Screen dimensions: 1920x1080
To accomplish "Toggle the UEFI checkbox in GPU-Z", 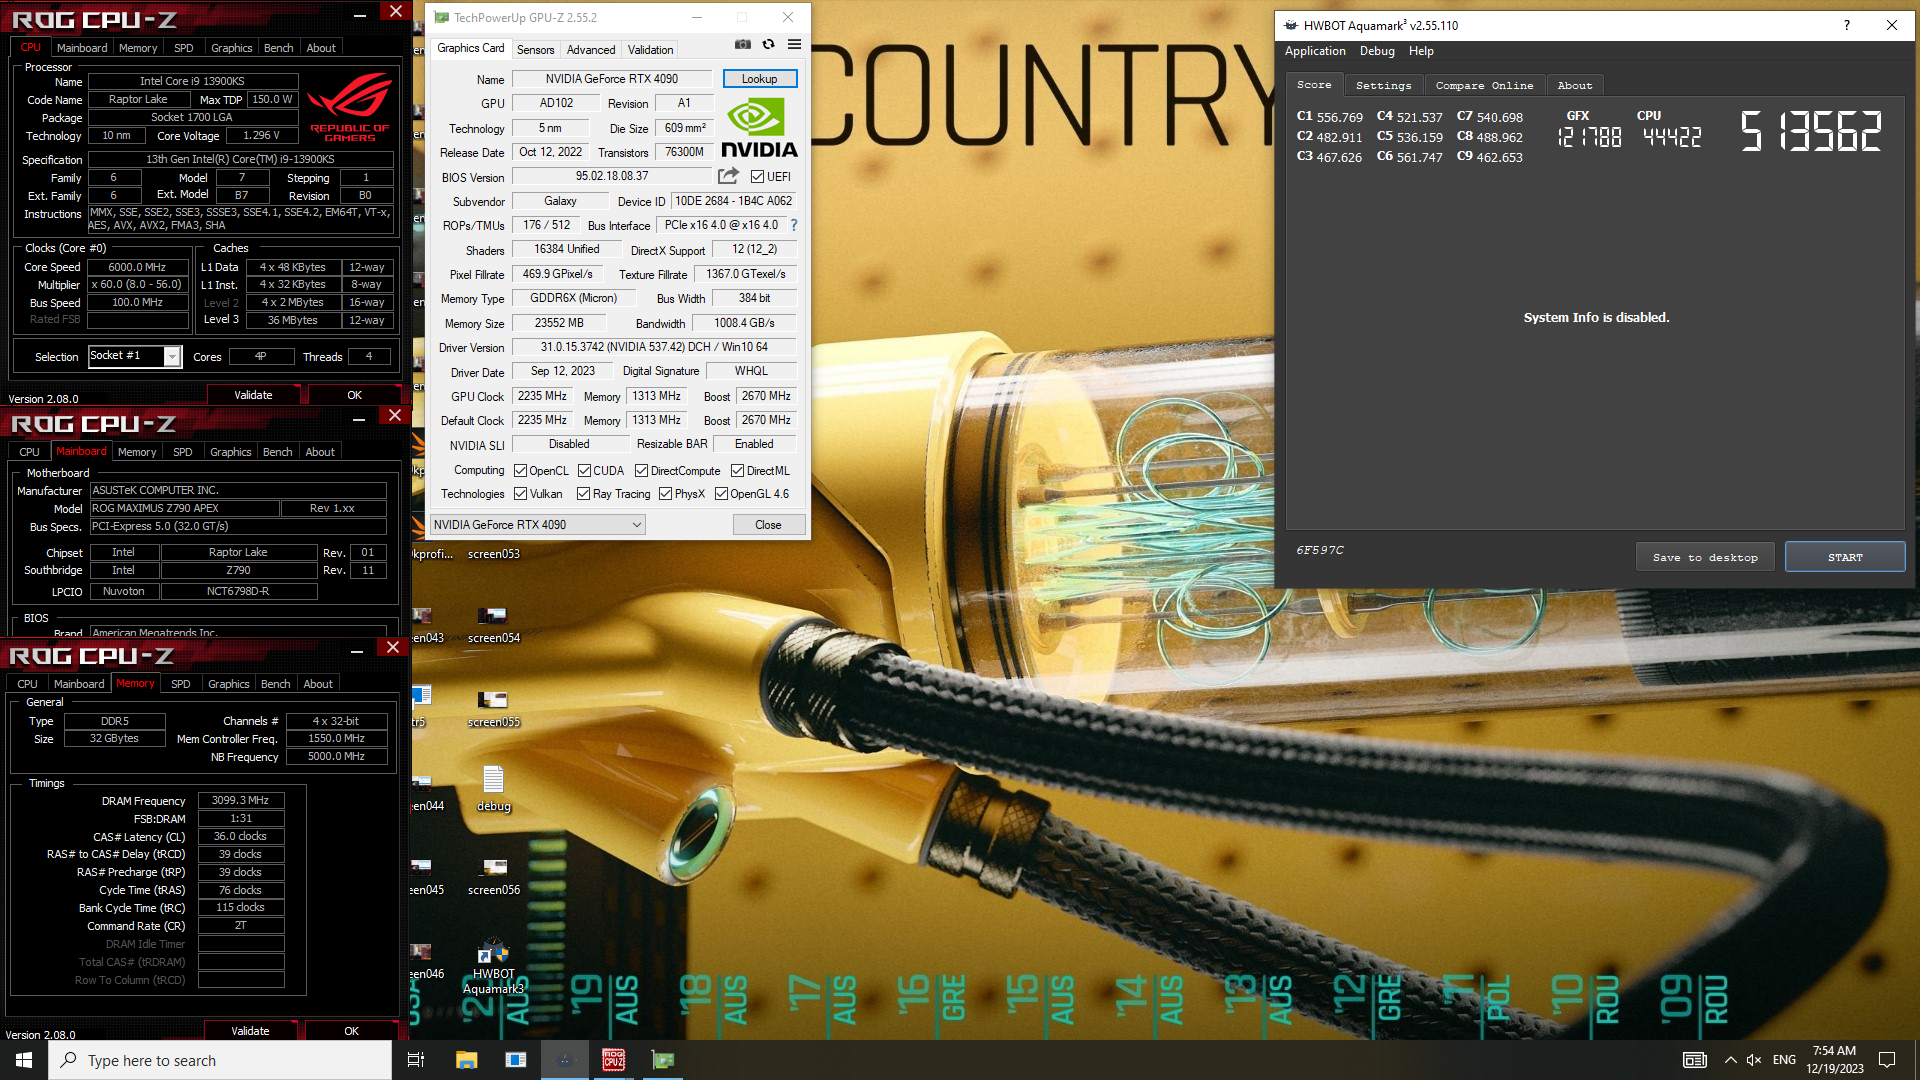I will (x=757, y=177).
